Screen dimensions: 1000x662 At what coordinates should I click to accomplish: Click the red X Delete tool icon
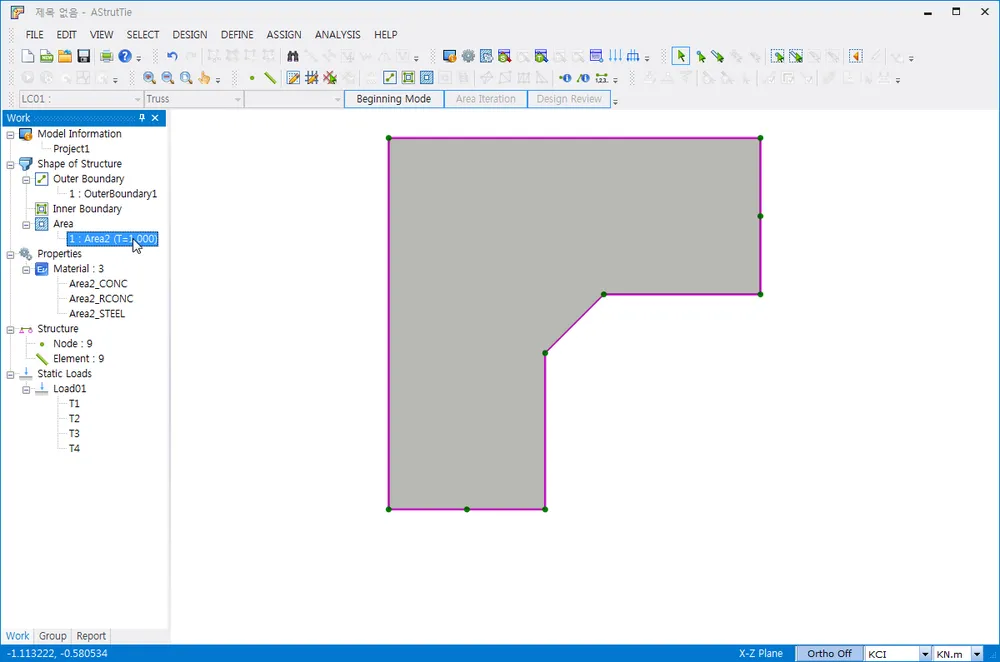click(330, 78)
